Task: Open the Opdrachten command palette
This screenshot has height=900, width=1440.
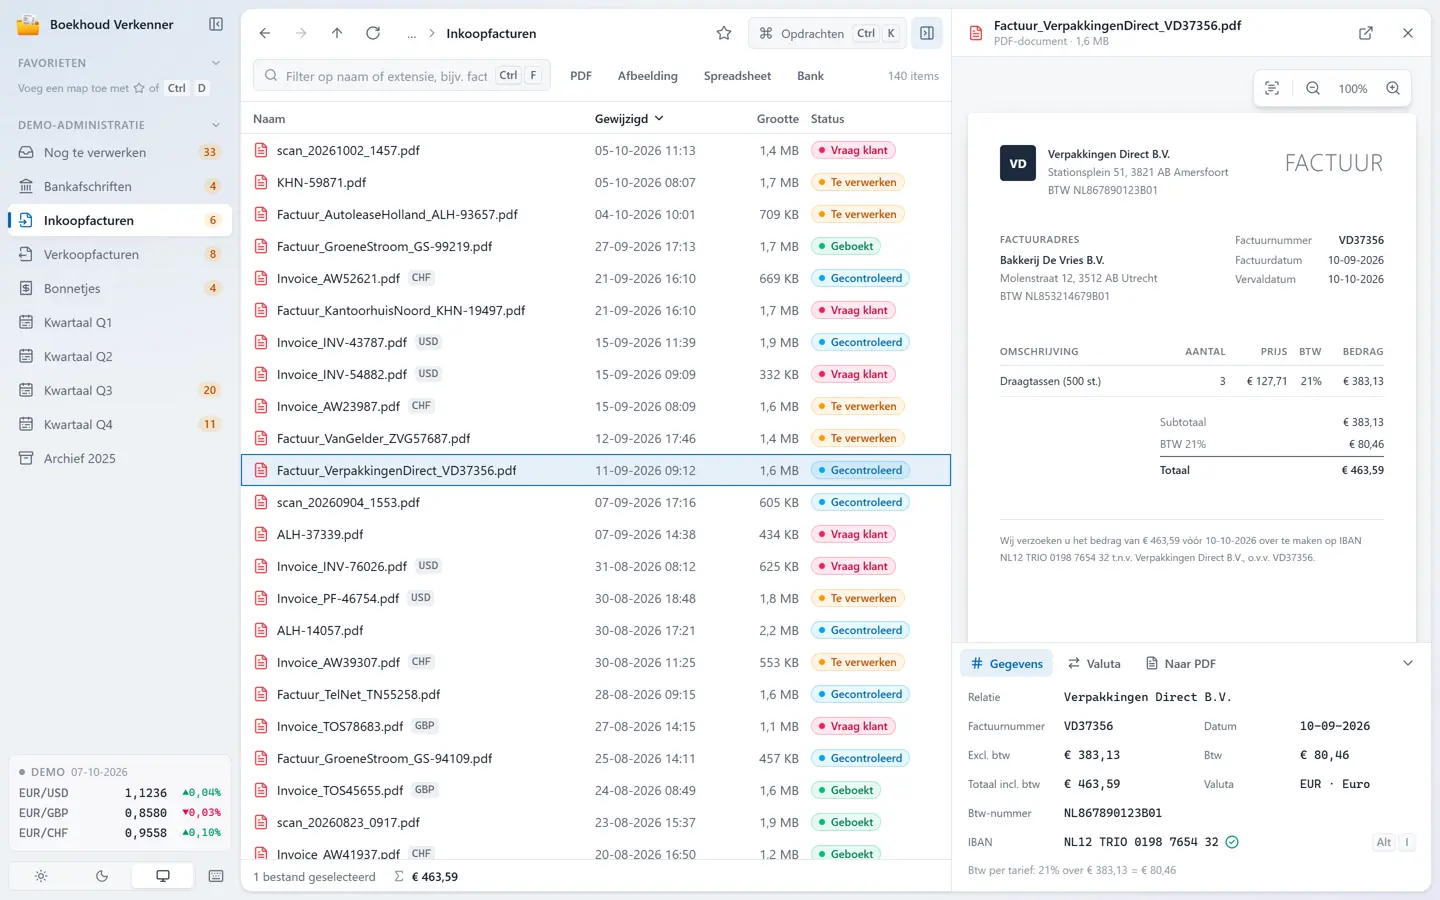Action: (827, 33)
